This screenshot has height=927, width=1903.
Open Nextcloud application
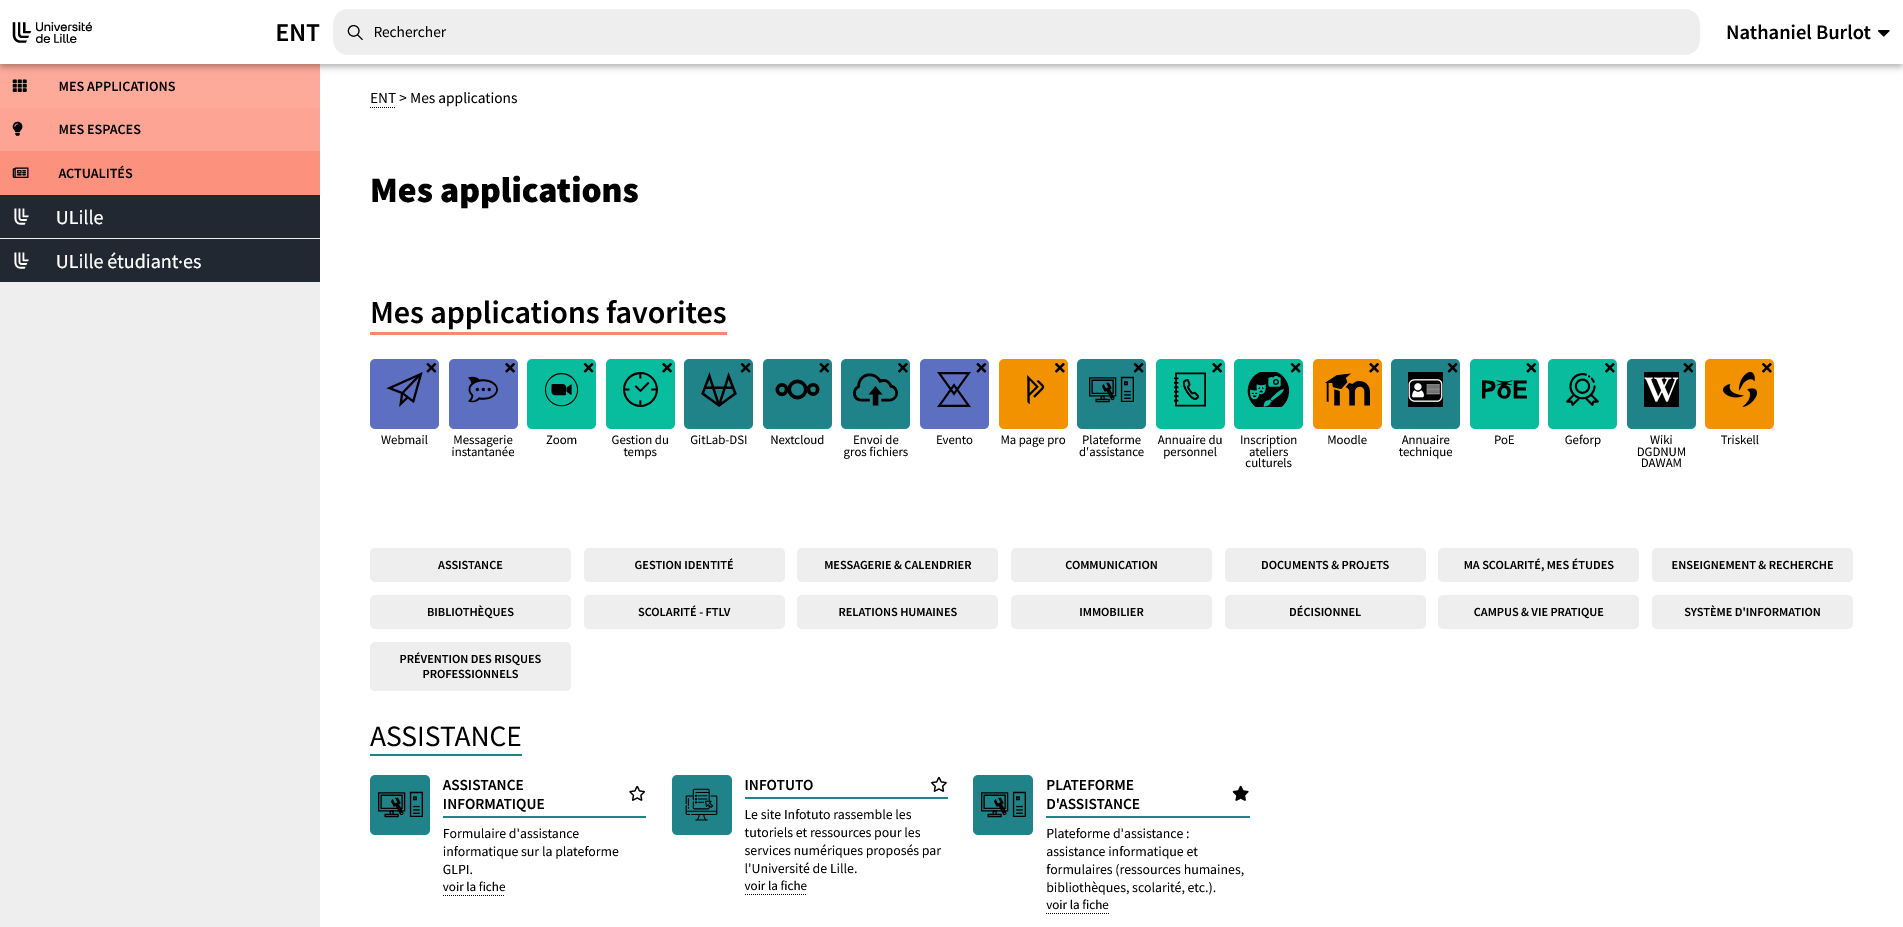pyautogui.click(x=797, y=394)
